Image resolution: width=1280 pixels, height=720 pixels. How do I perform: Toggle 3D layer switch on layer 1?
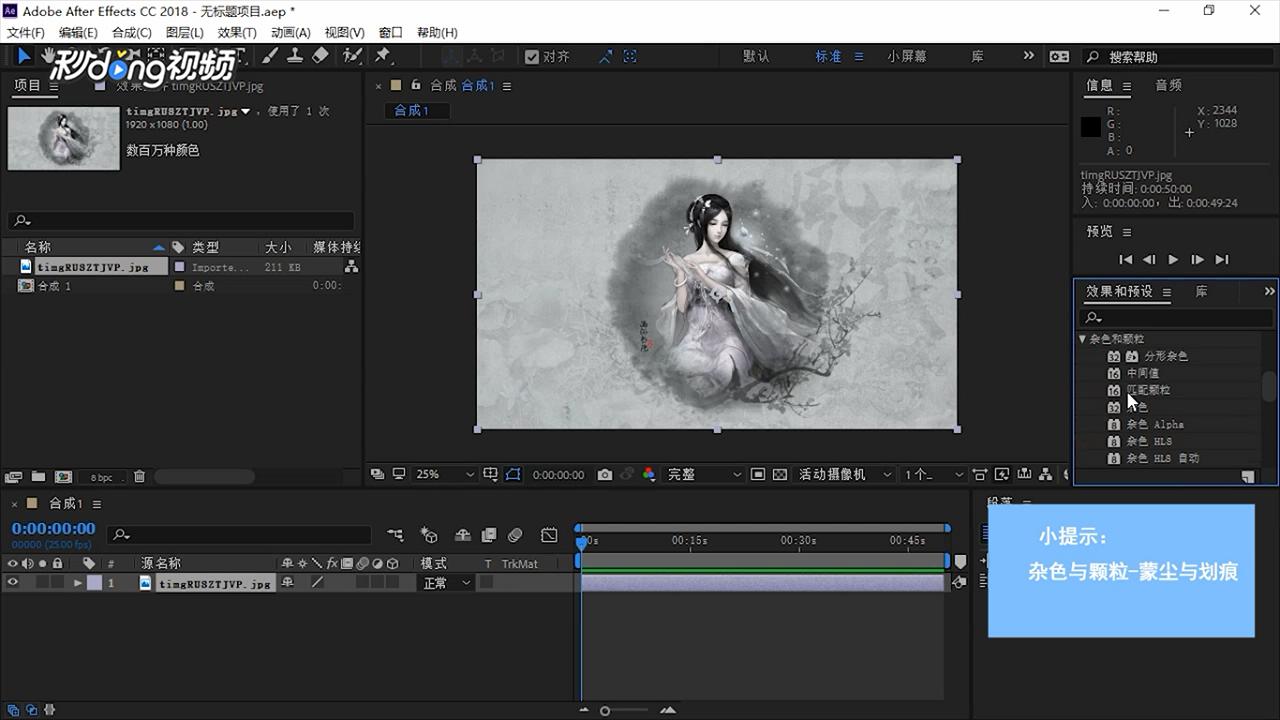tap(392, 583)
